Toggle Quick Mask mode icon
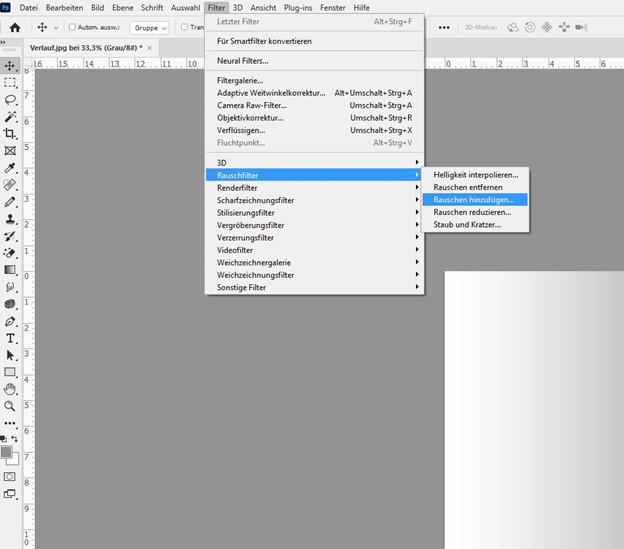 (10, 477)
